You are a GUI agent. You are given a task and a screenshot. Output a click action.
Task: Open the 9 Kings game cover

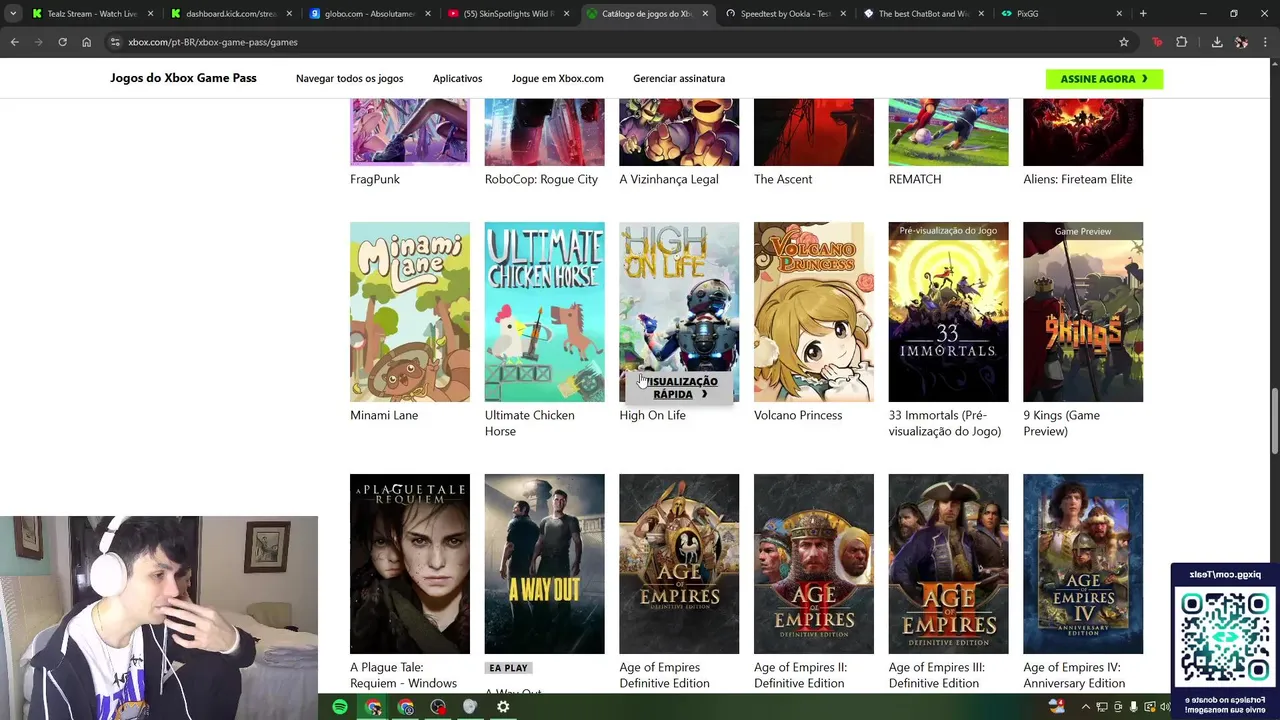click(x=1083, y=312)
